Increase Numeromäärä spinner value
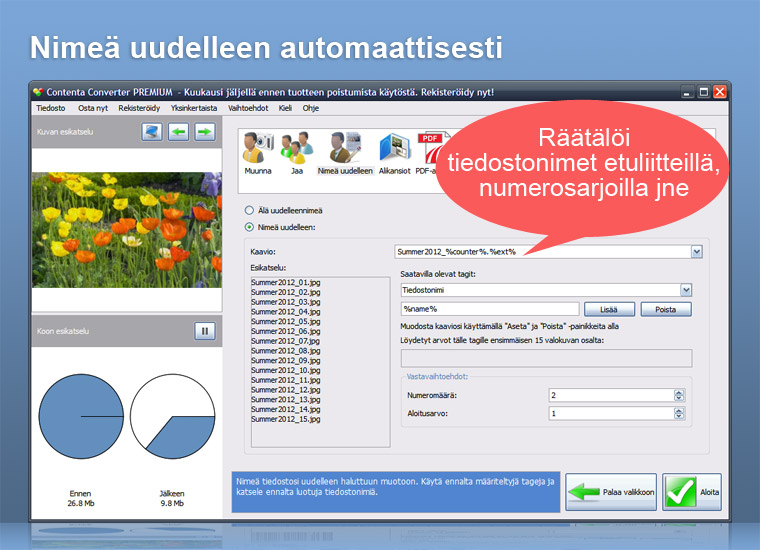760x550 pixels. tap(679, 393)
